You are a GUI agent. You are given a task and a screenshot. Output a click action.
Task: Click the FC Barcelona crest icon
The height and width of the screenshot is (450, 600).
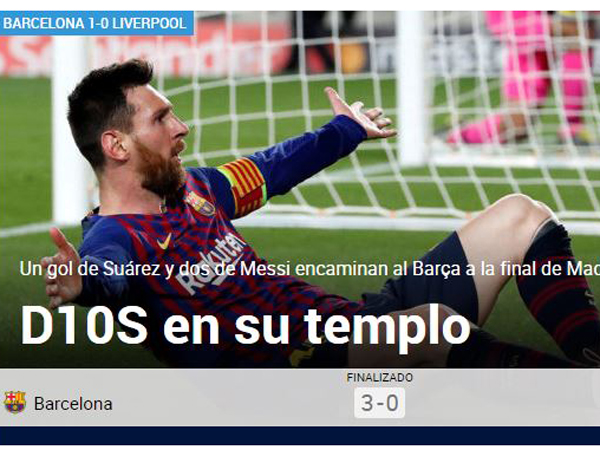[15, 402]
